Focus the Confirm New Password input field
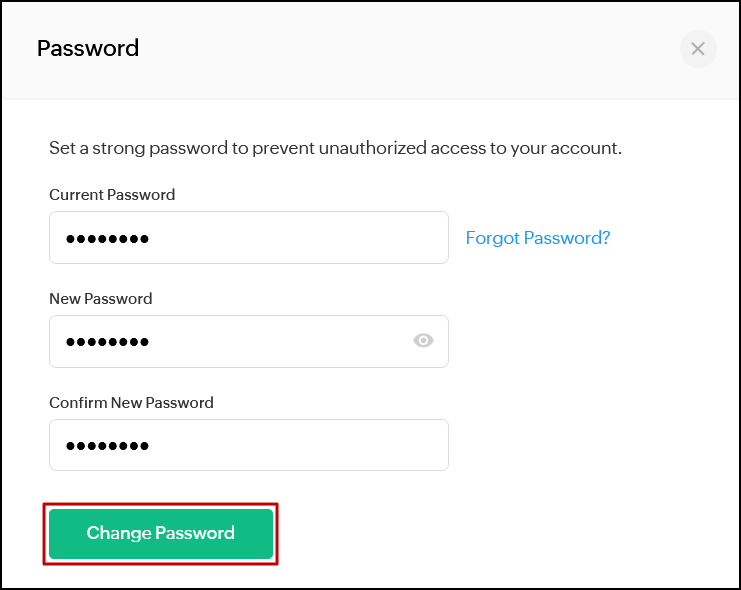The image size is (741, 590). click(248, 446)
